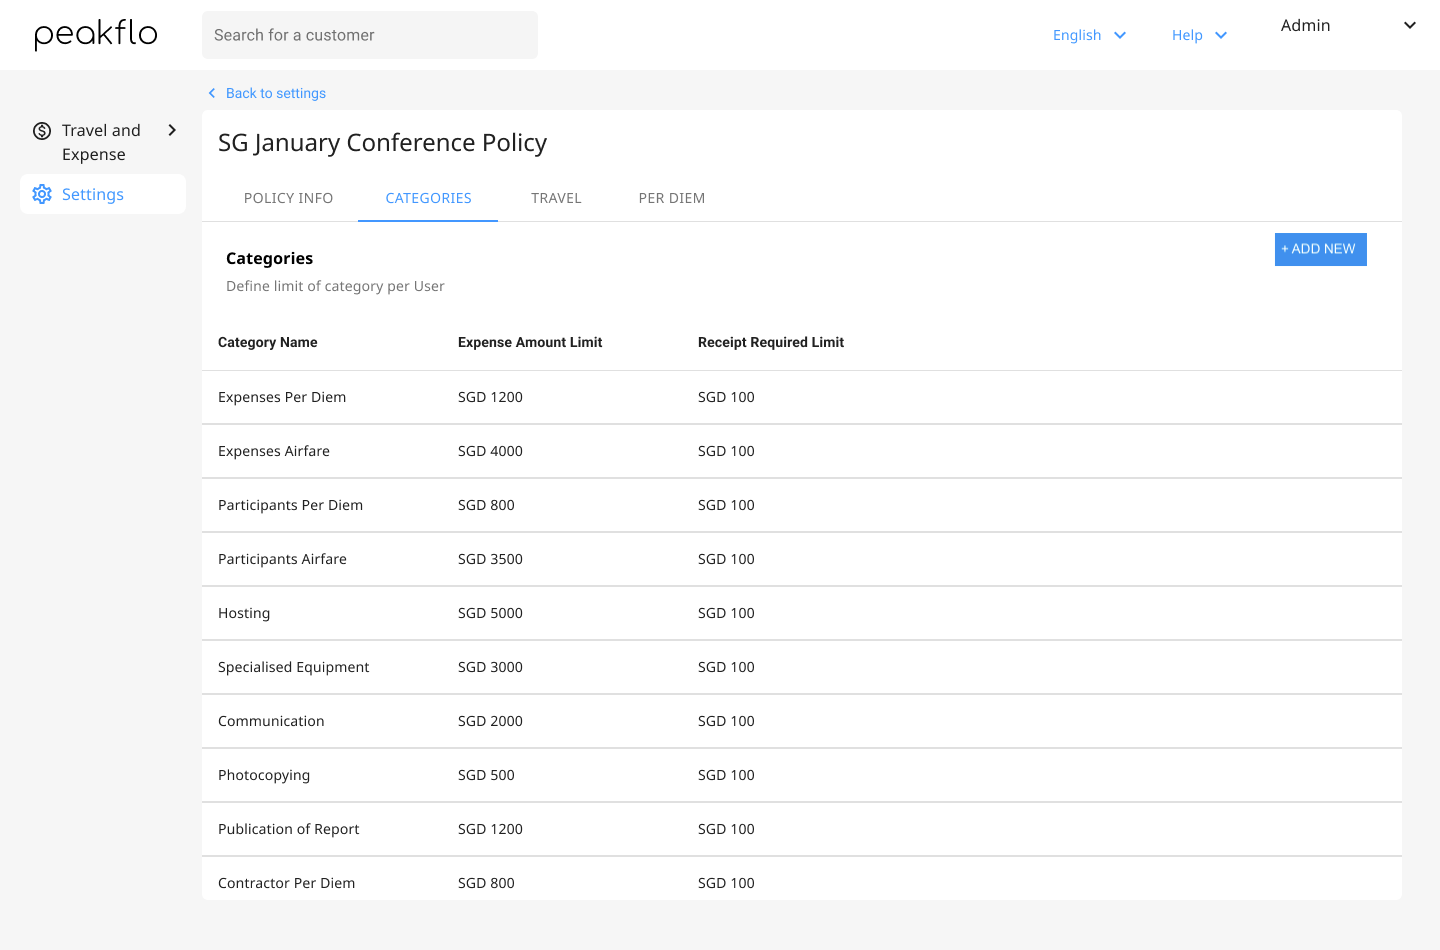Focus the Search for a customer field
The width and height of the screenshot is (1440, 950).
pos(370,35)
